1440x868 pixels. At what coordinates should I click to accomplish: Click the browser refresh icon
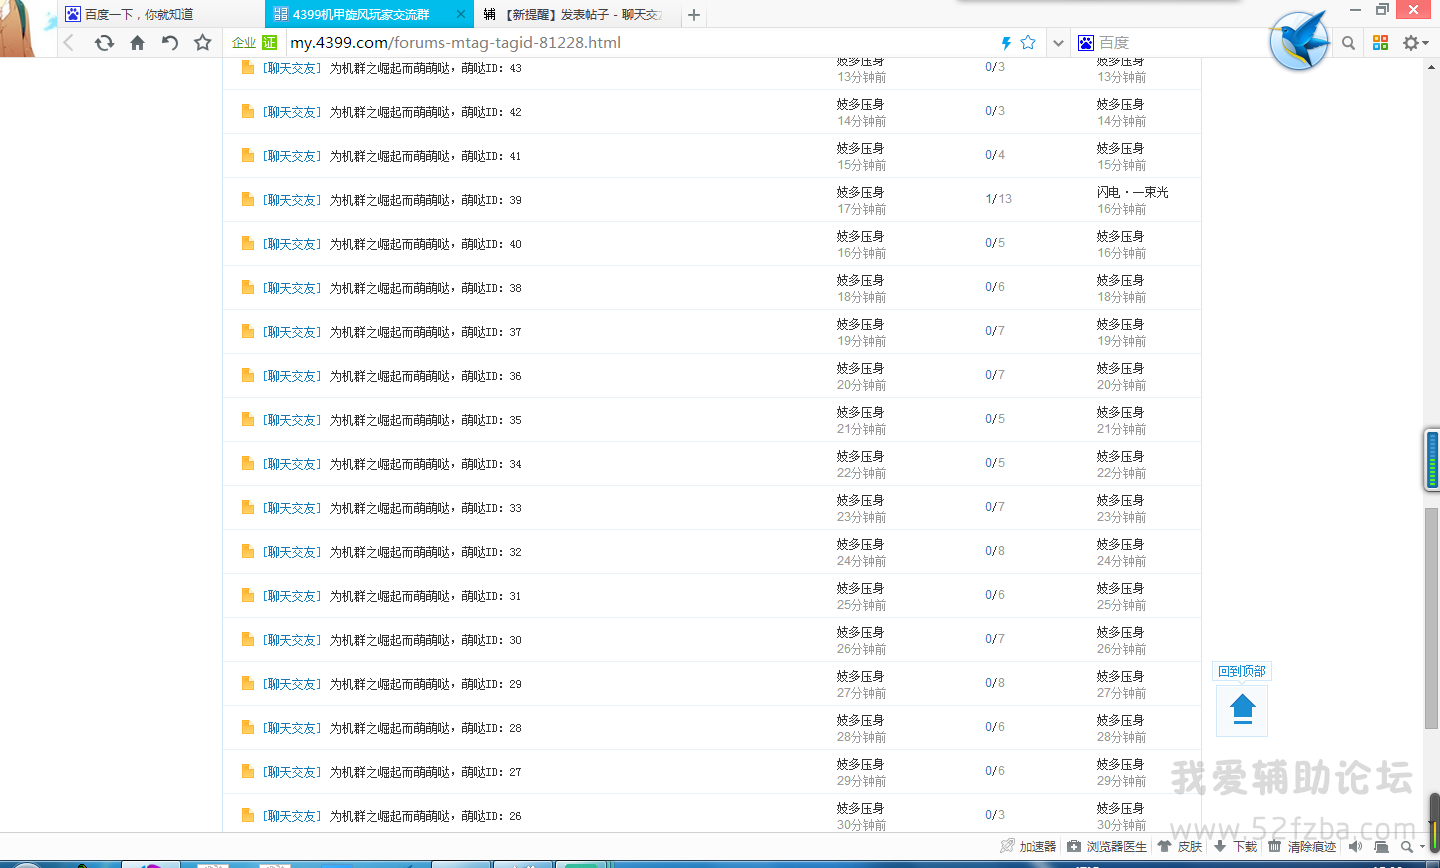(104, 43)
